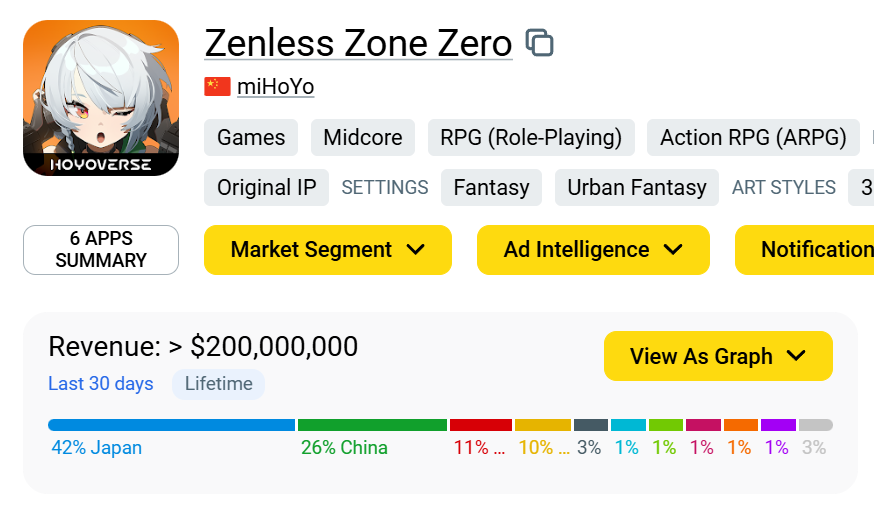Click the Action RPG (ARPG) tag

[753, 137]
